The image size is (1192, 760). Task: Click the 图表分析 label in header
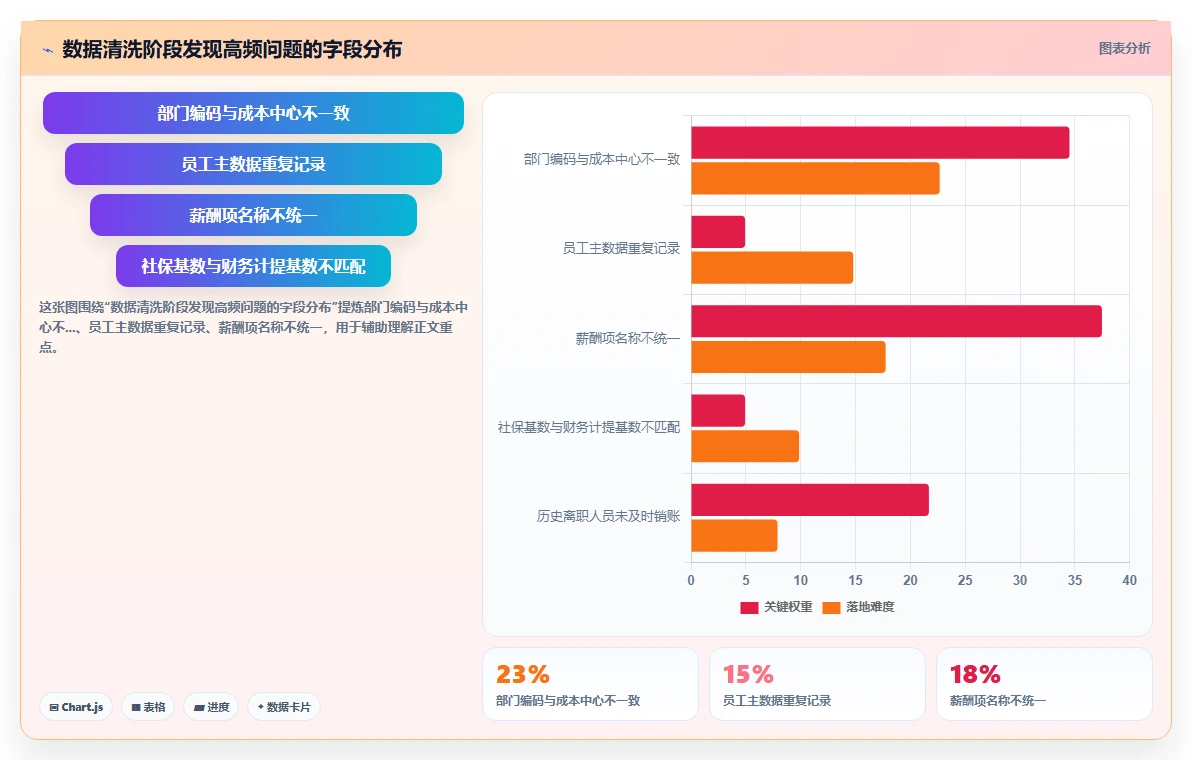pyautogui.click(x=1124, y=49)
